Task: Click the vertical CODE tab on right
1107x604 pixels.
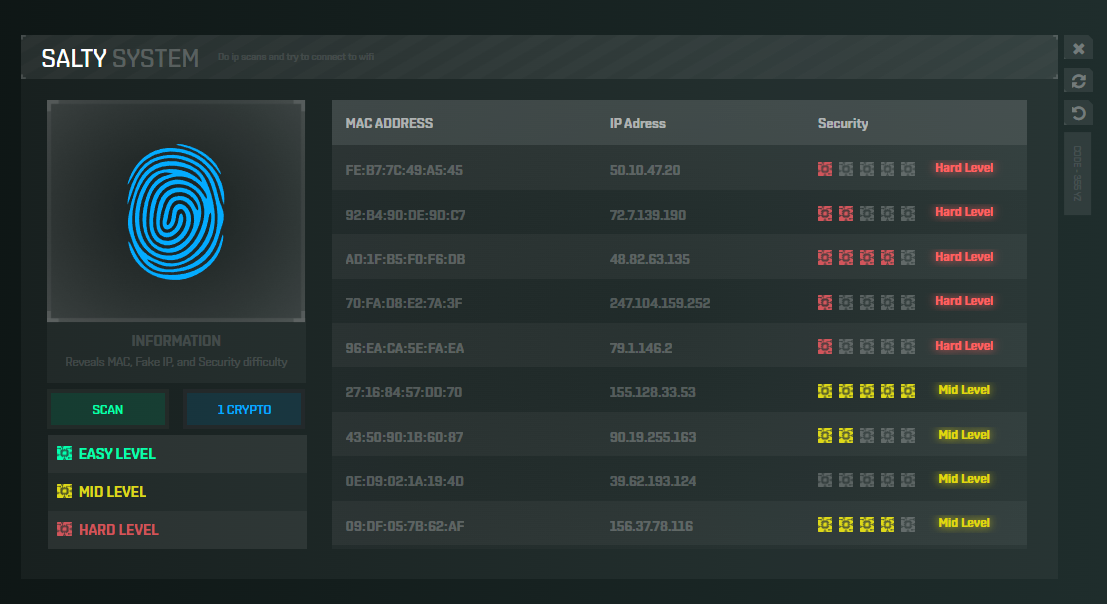Action: (x=1078, y=173)
